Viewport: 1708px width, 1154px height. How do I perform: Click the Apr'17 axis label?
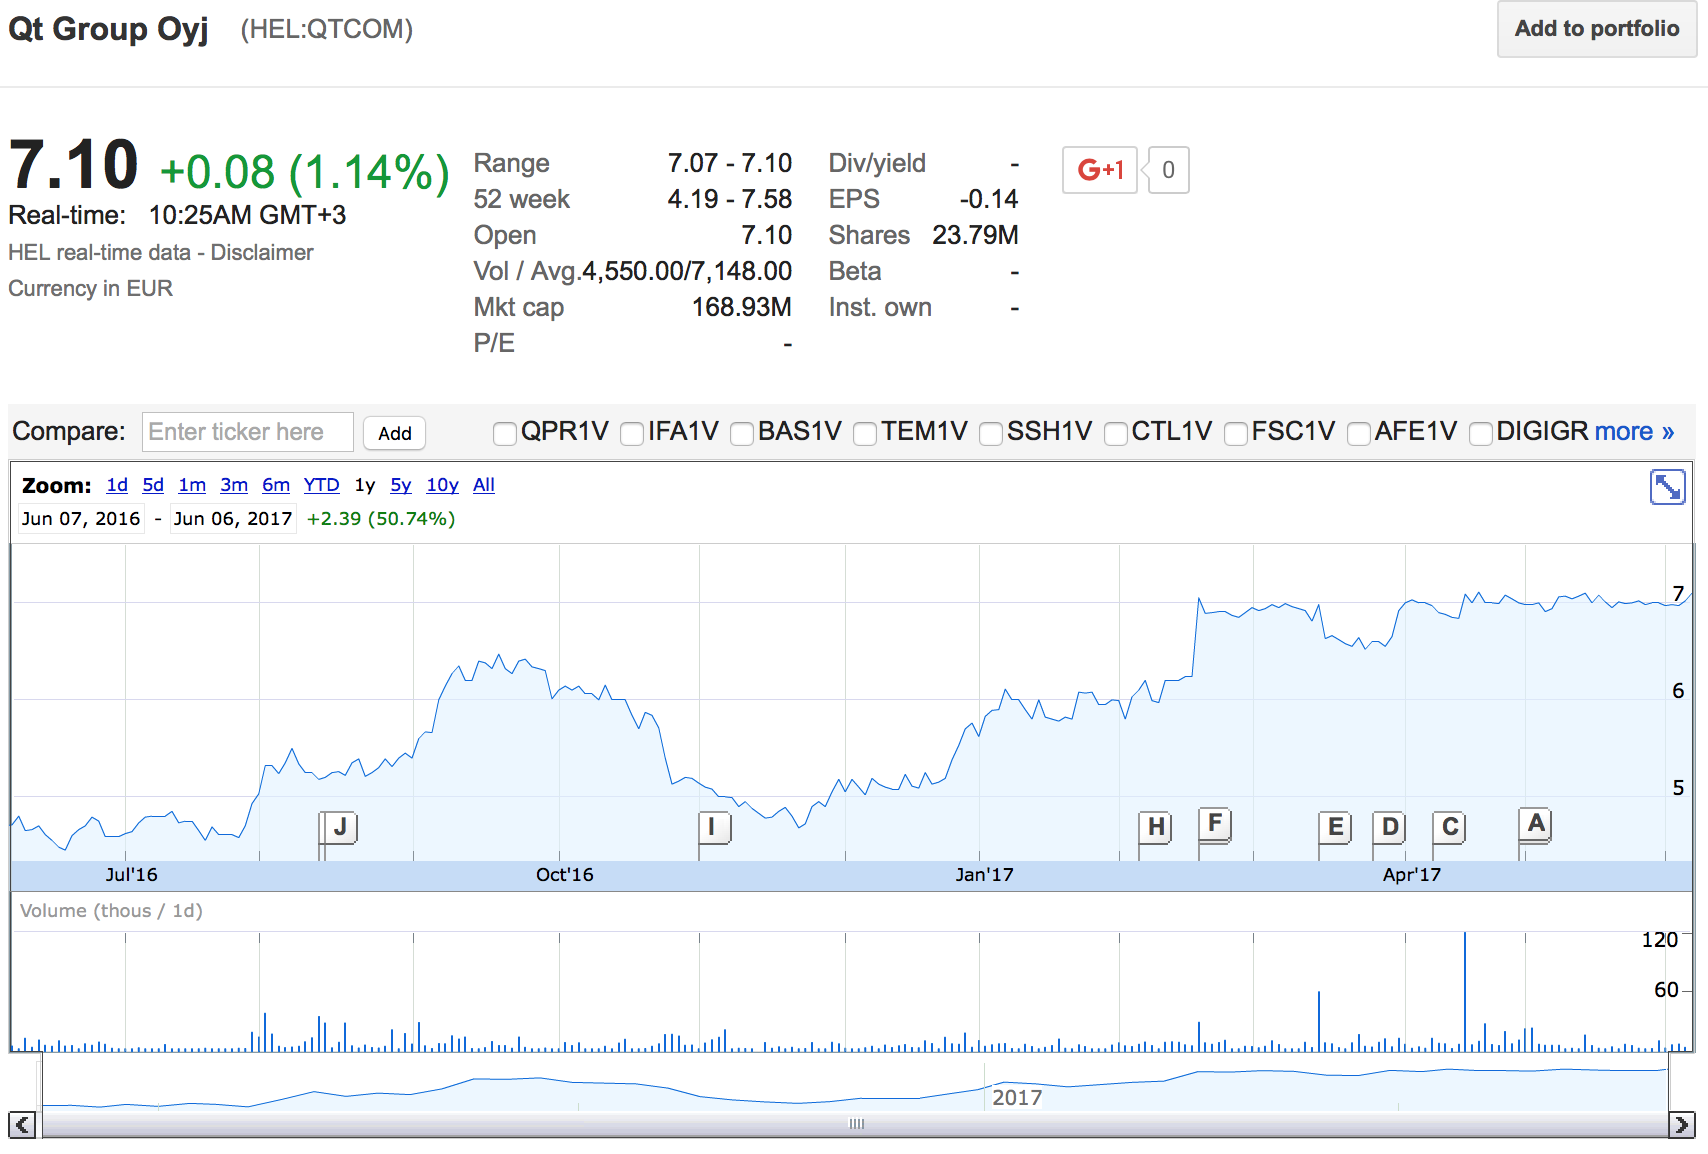pyautogui.click(x=1412, y=875)
